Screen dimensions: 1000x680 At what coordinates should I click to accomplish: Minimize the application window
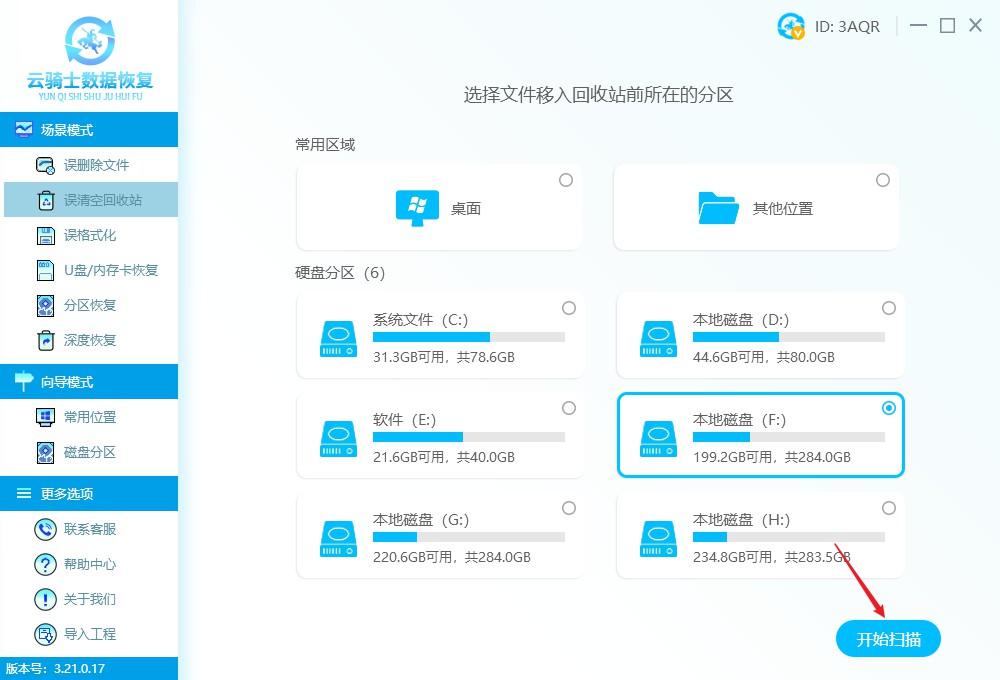point(918,26)
